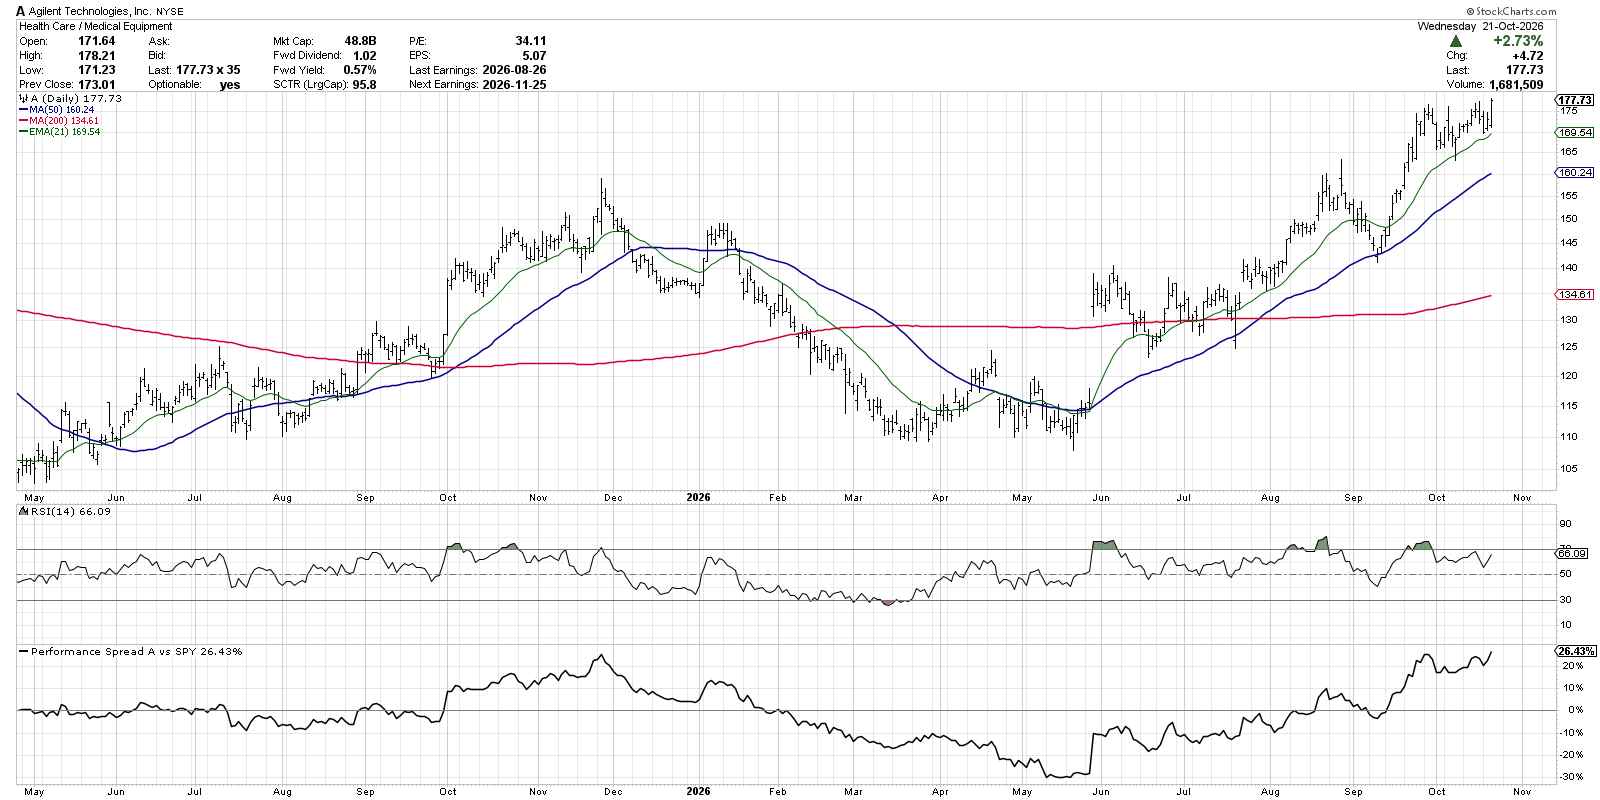Image resolution: width=1600 pixels, height=800 pixels.
Task: Click the Next Earnings date 2026-11-25
Action: [514, 85]
